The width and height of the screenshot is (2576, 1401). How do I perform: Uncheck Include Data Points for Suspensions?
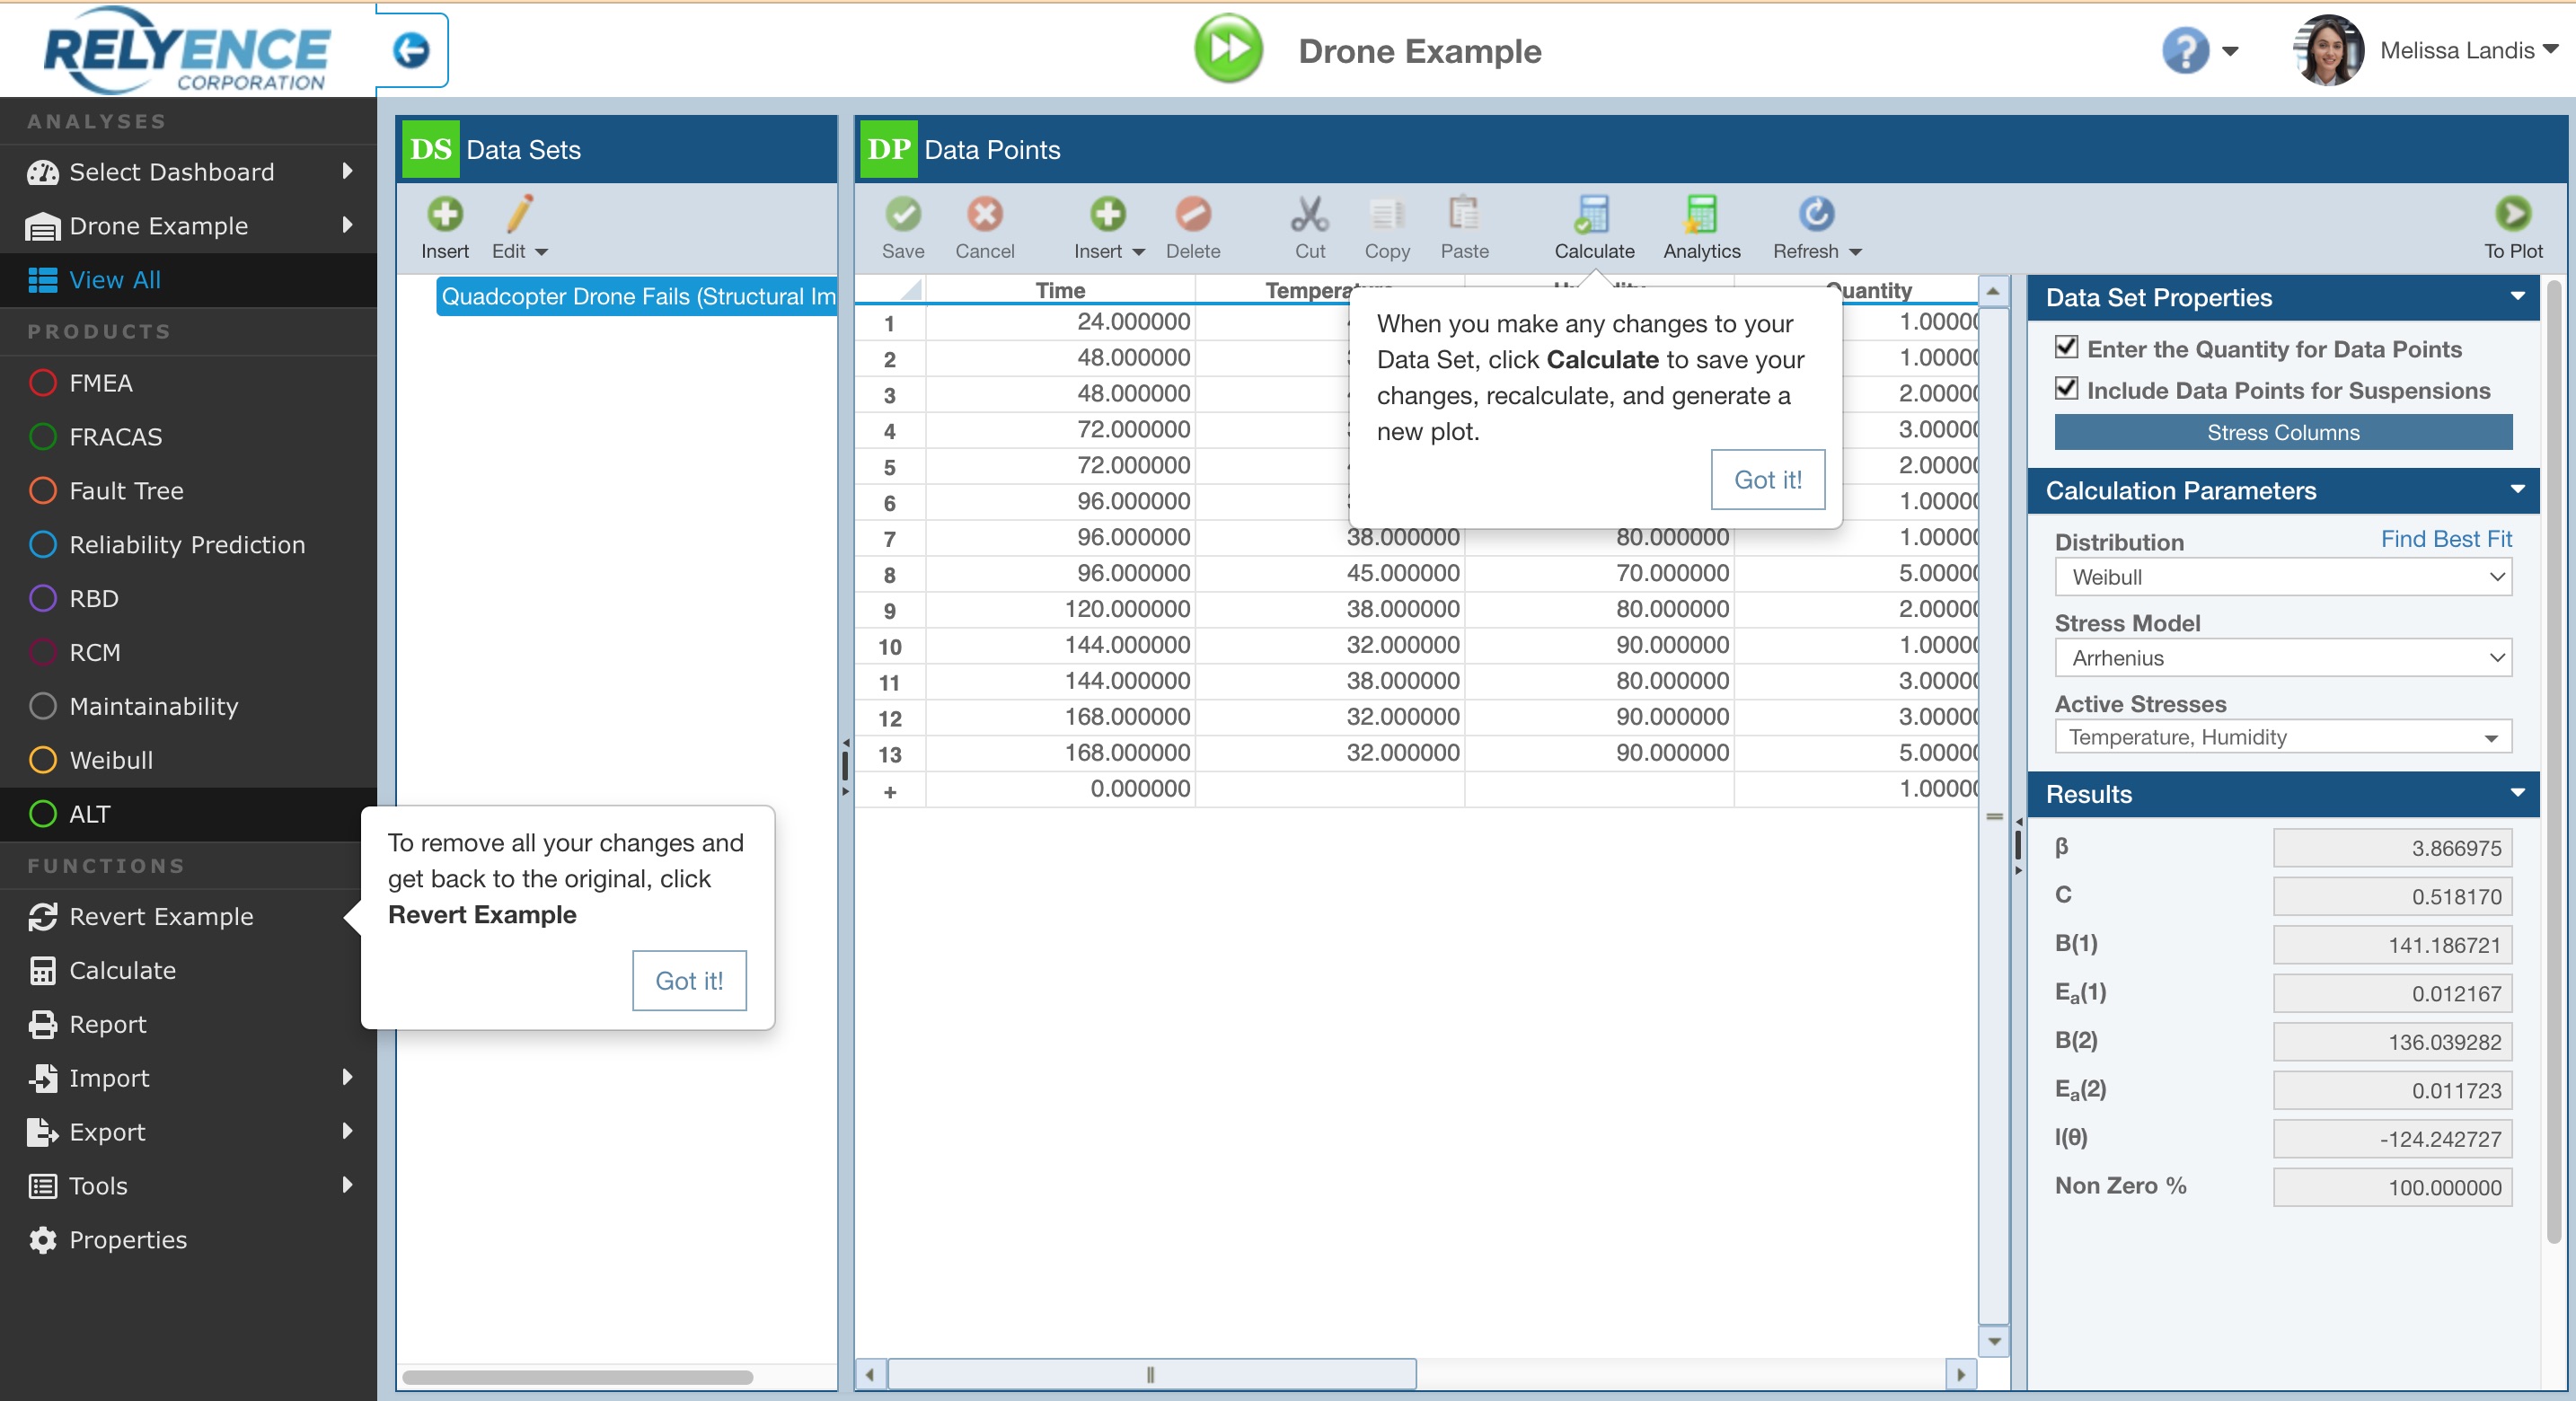pyautogui.click(x=2066, y=389)
